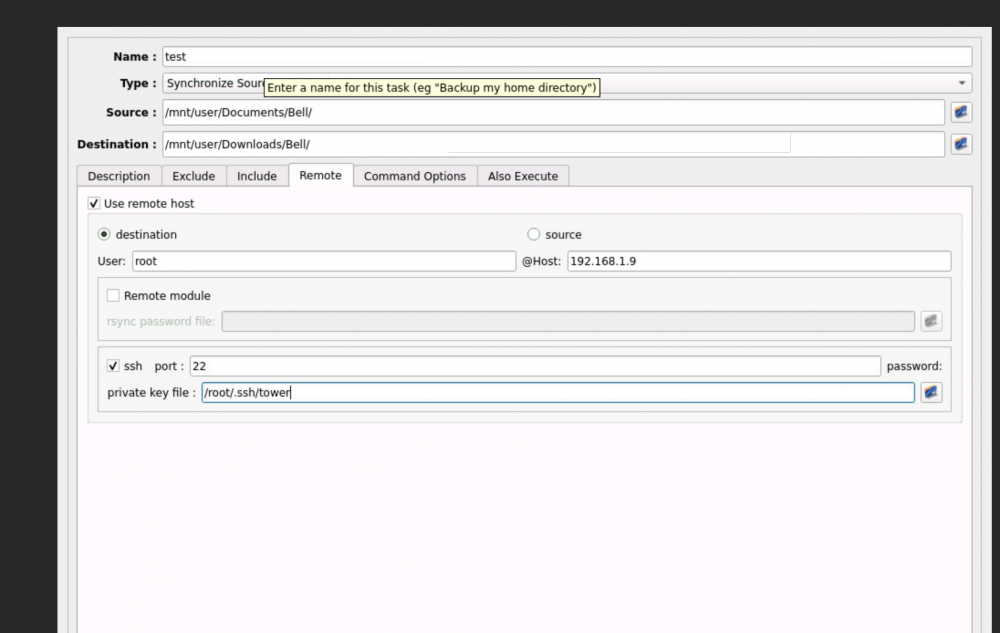Click the User field containing root
1000x633 pixels.
(324, 261)
